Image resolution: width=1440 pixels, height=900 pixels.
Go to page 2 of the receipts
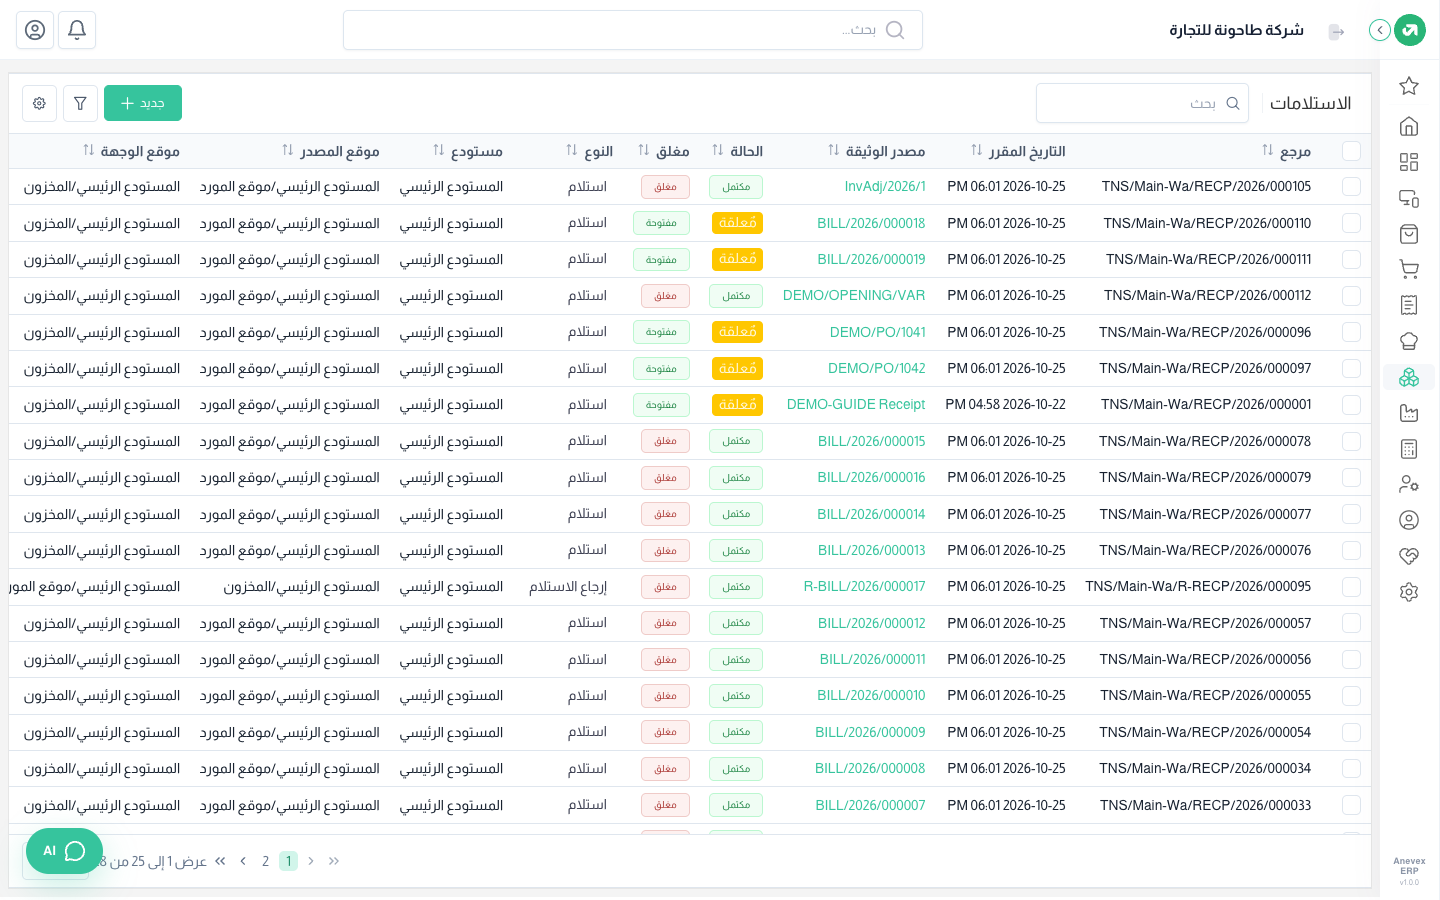[x=265, y=861]
